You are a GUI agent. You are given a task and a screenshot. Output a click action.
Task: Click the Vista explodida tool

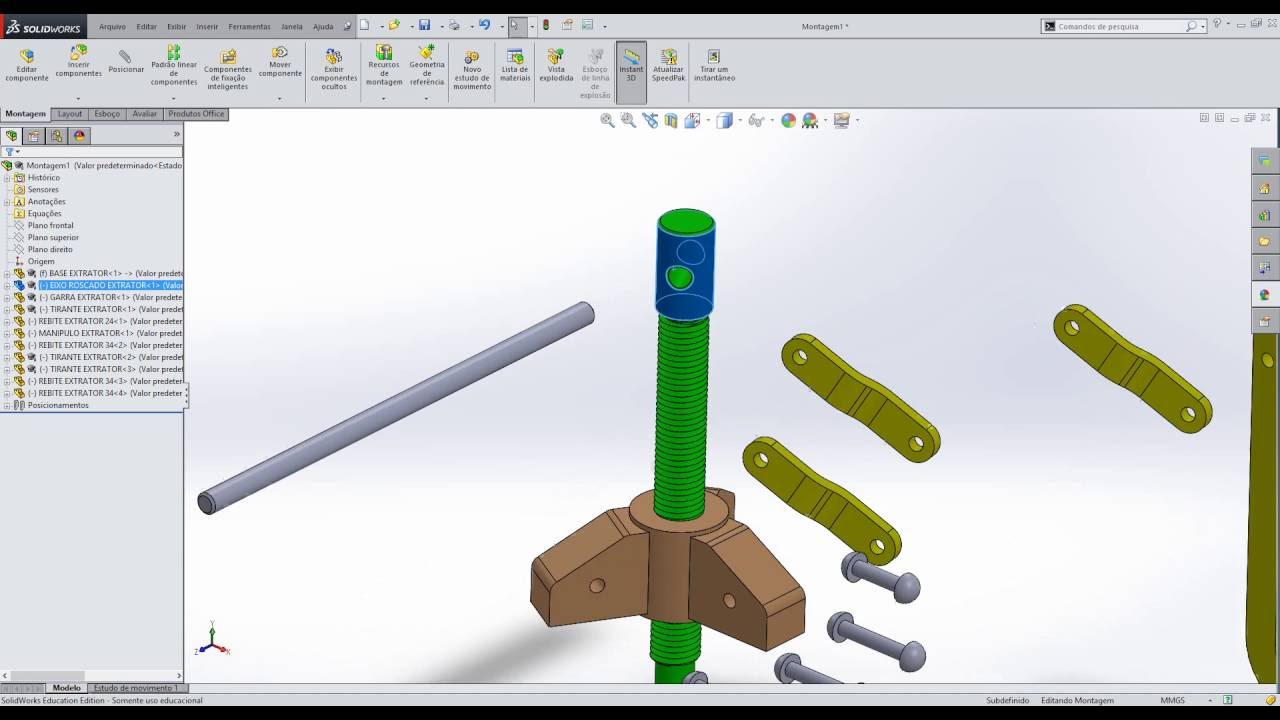(x=556, y=66)
